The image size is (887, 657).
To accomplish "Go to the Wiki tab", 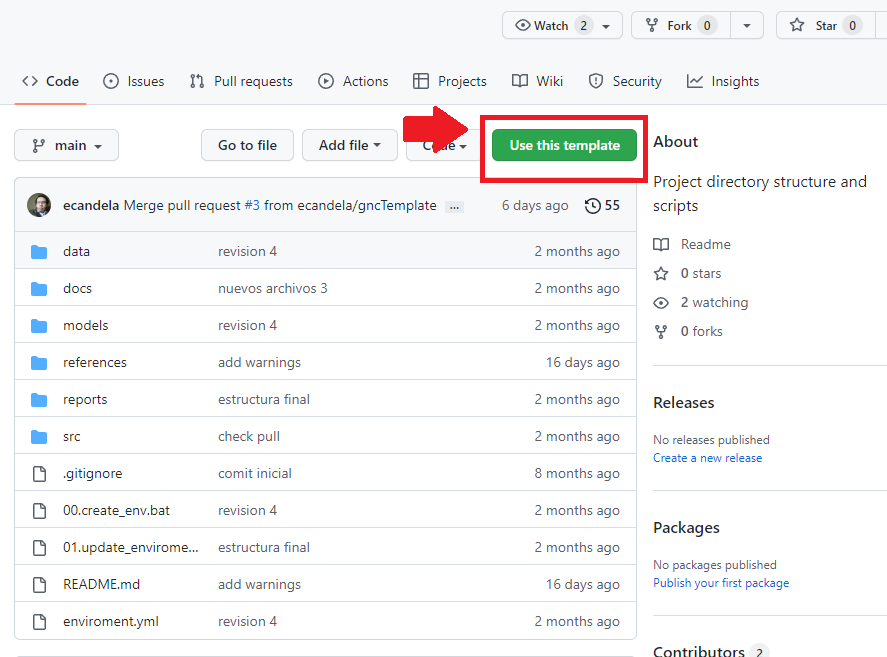I will pos(537,81).
